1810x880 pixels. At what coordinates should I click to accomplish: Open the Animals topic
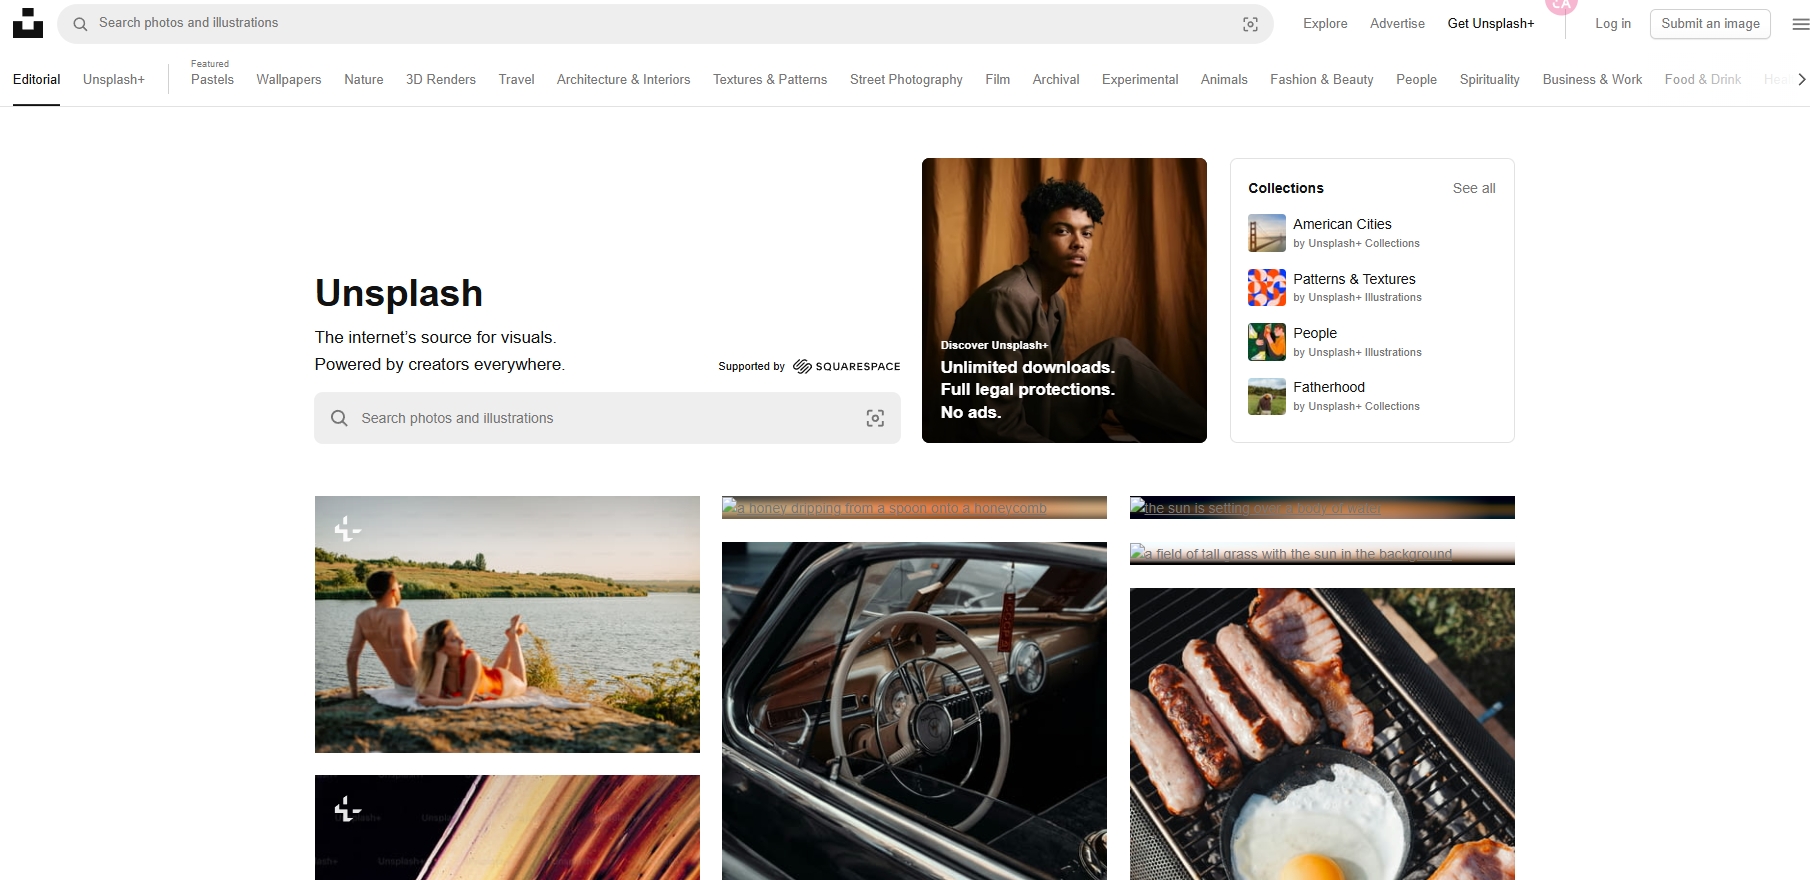[1224, 80]
